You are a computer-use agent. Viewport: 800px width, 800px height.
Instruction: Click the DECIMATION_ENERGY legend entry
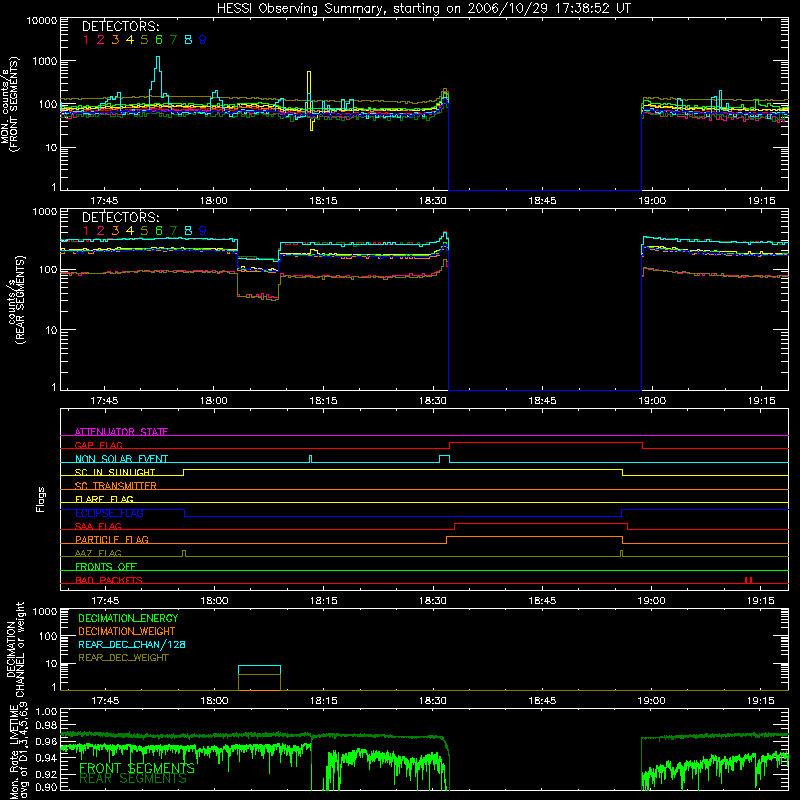point(128,618)
